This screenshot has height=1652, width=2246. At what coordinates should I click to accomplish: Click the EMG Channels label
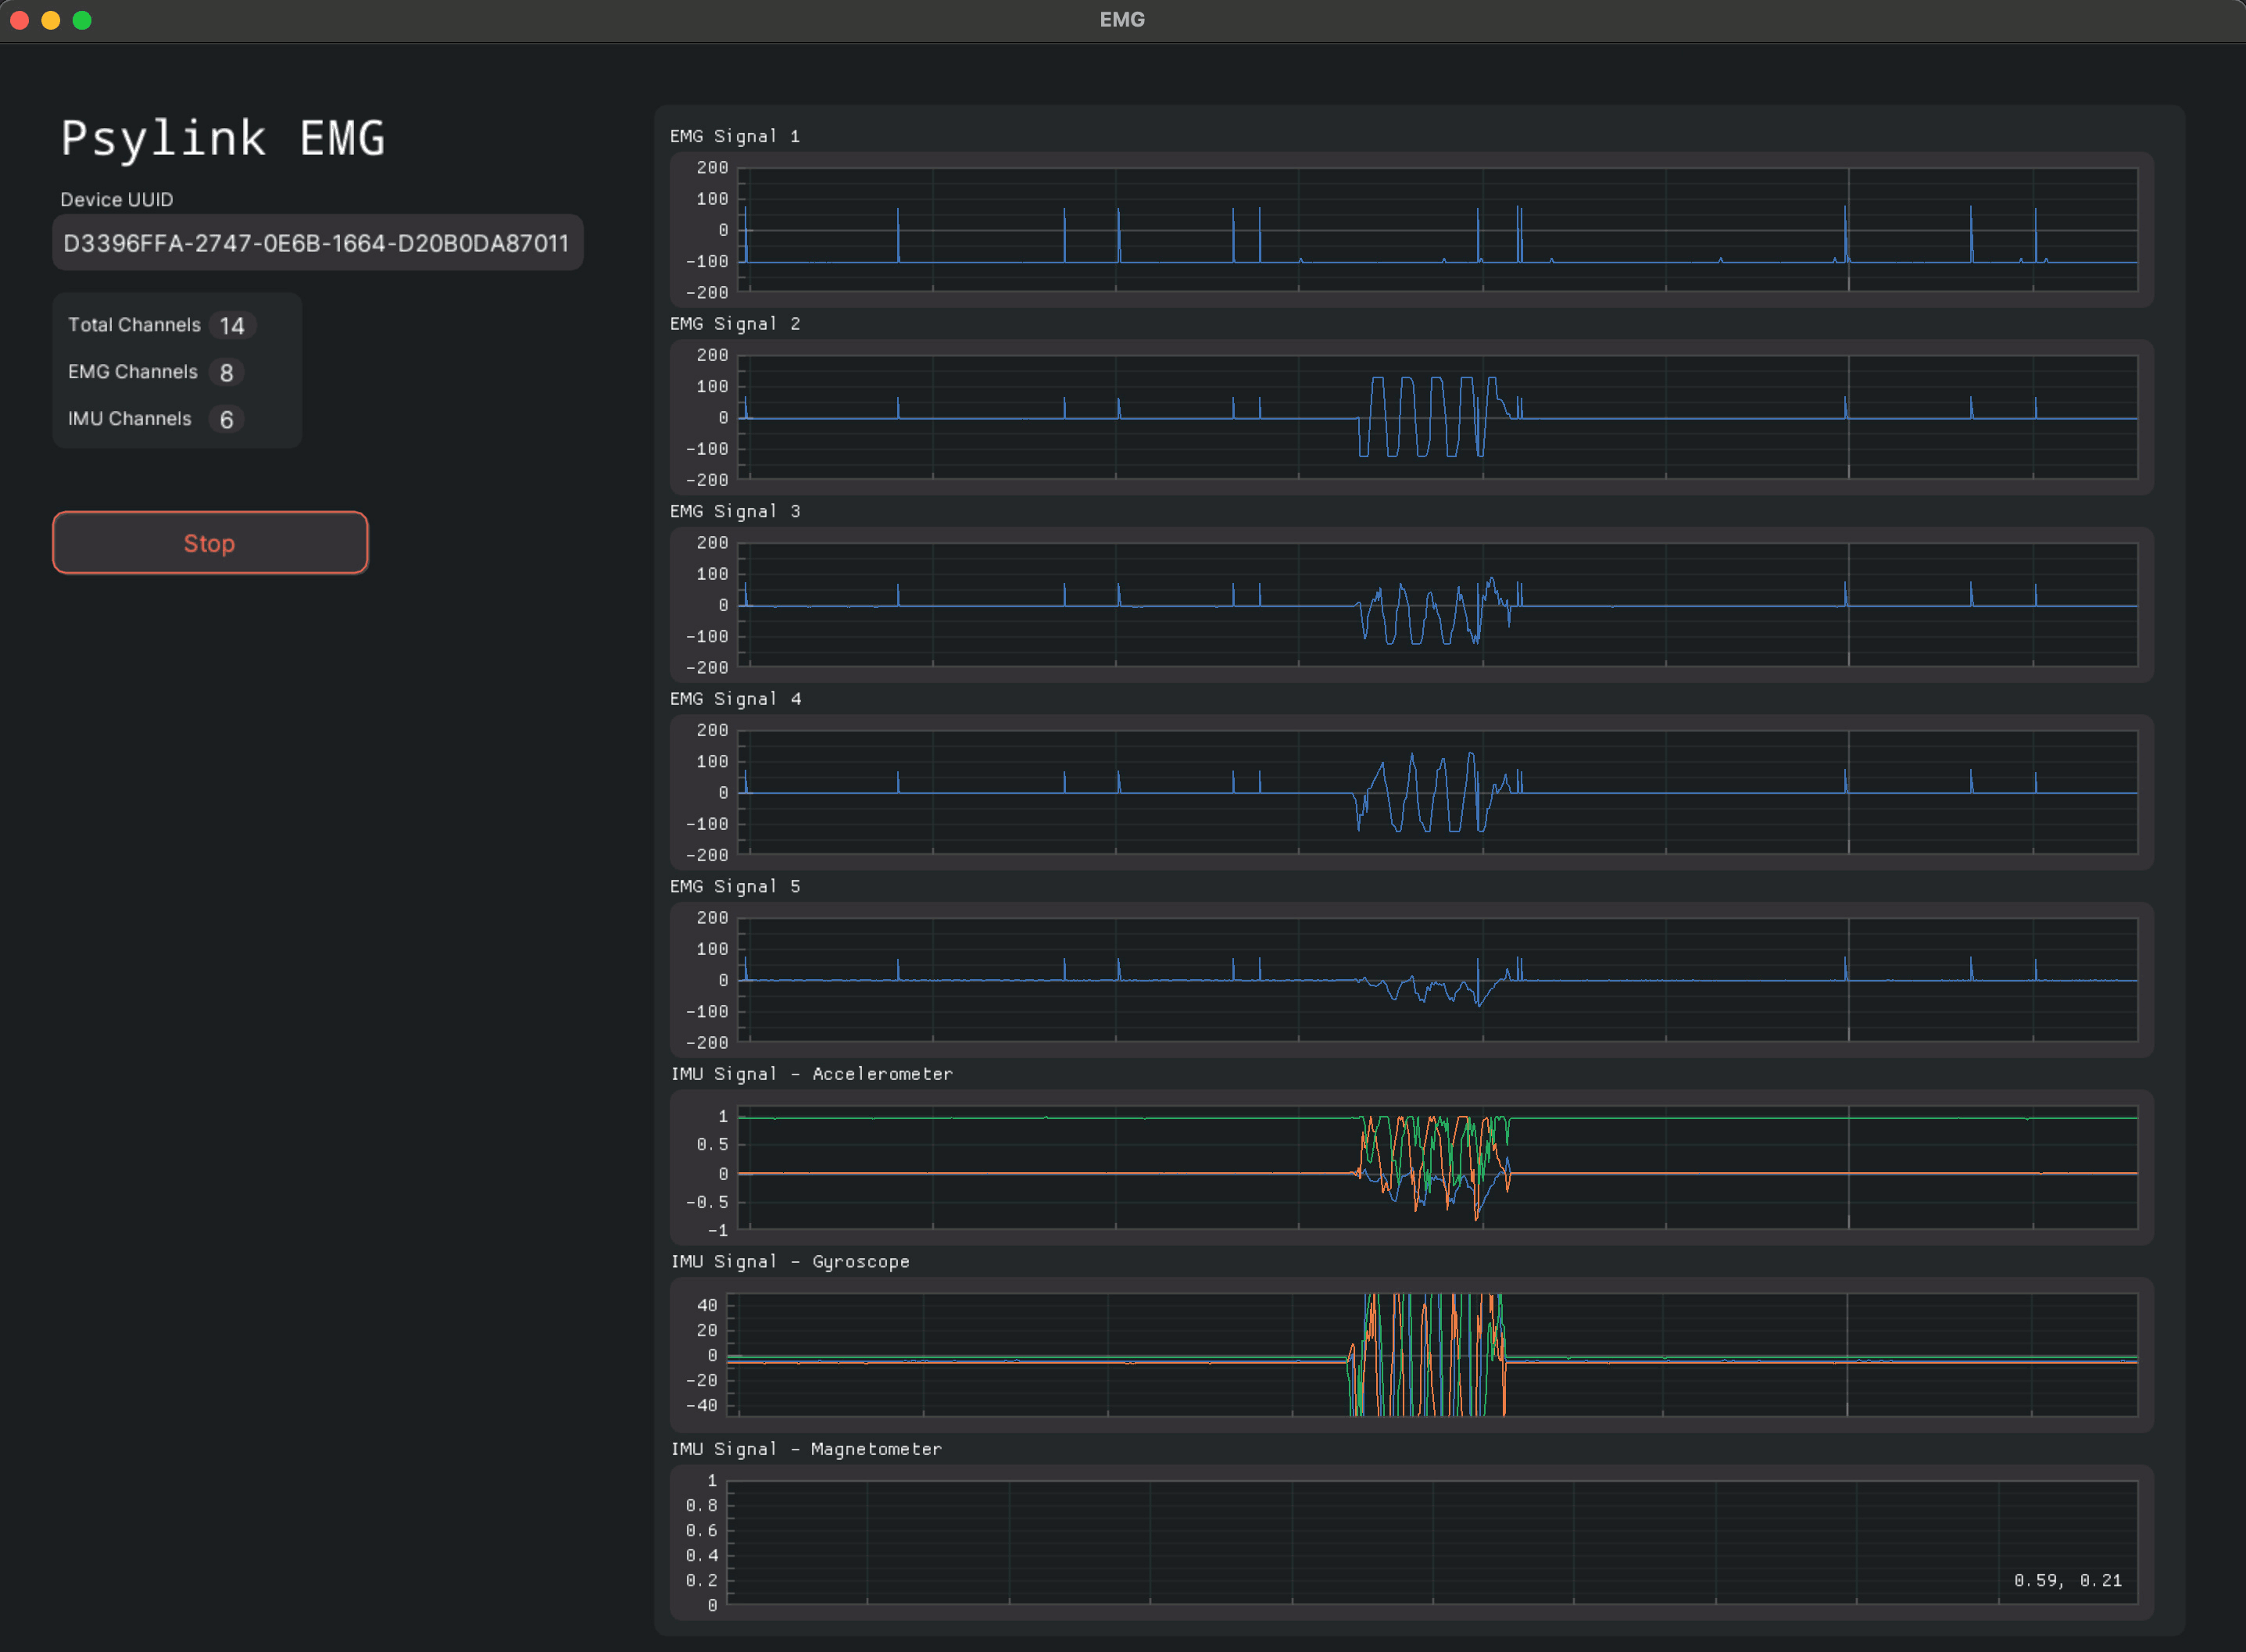point(133,372)
